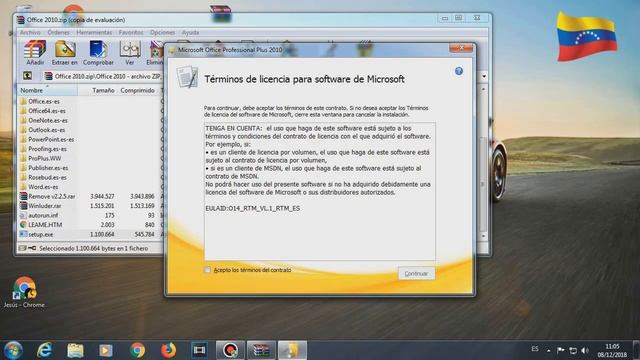Launch Firefox from the taskbar
This screenshot has height=360, width=640.
point(168,350)
